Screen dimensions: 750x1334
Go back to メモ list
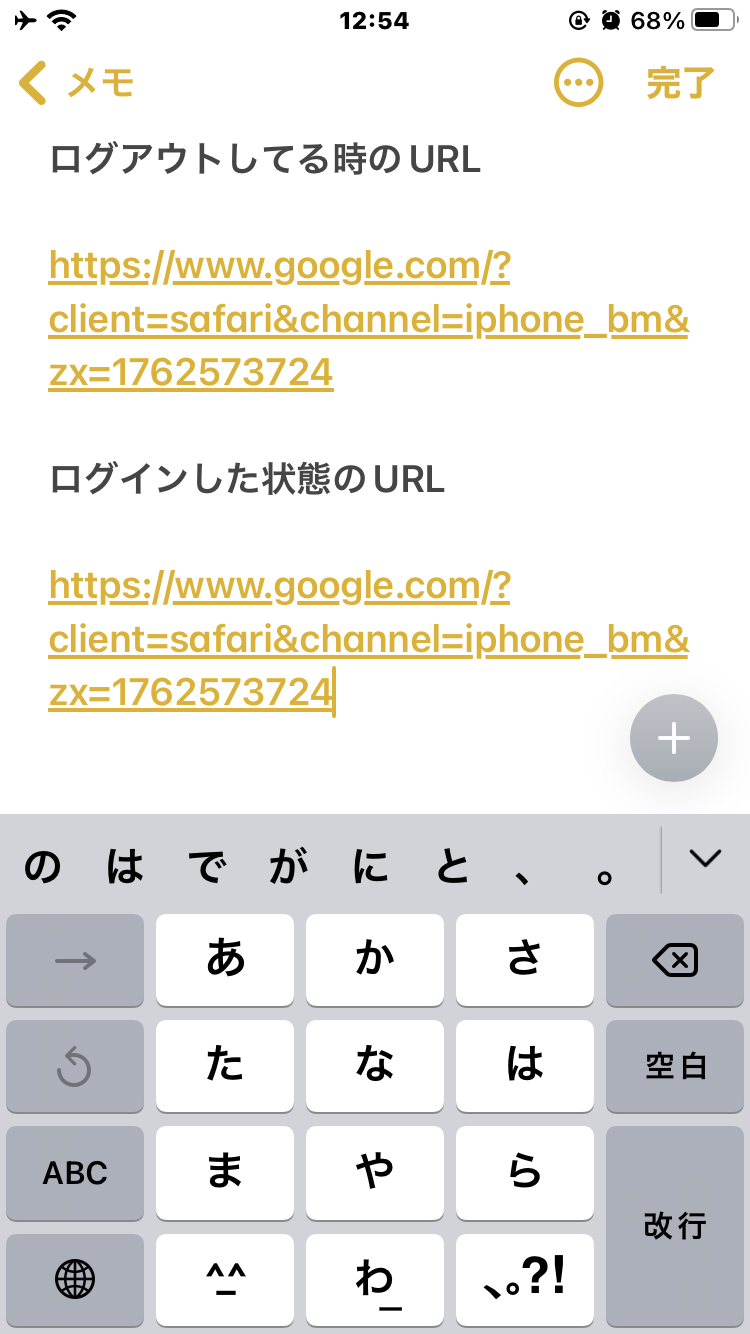(x=76, y=83)
